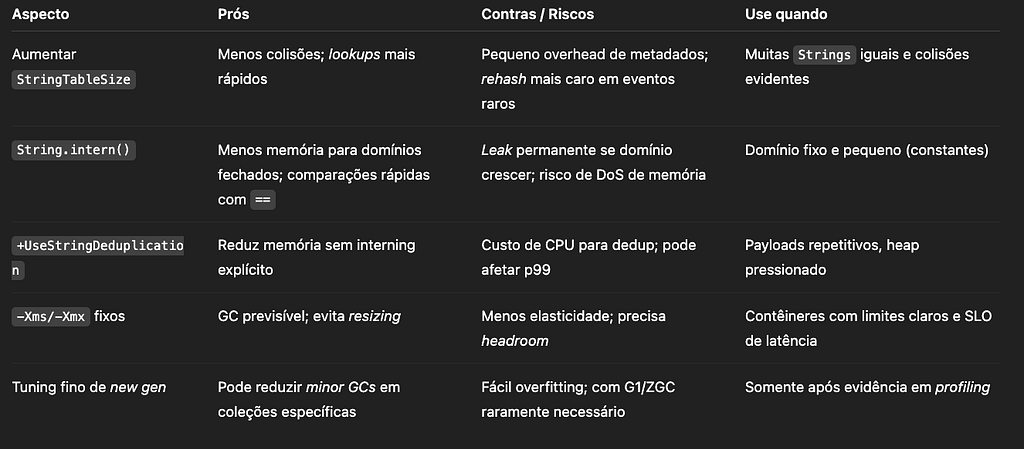This screenshot has height=449, width=1024.
Task: Click the String.intern() code label
Action: point(74,151)
